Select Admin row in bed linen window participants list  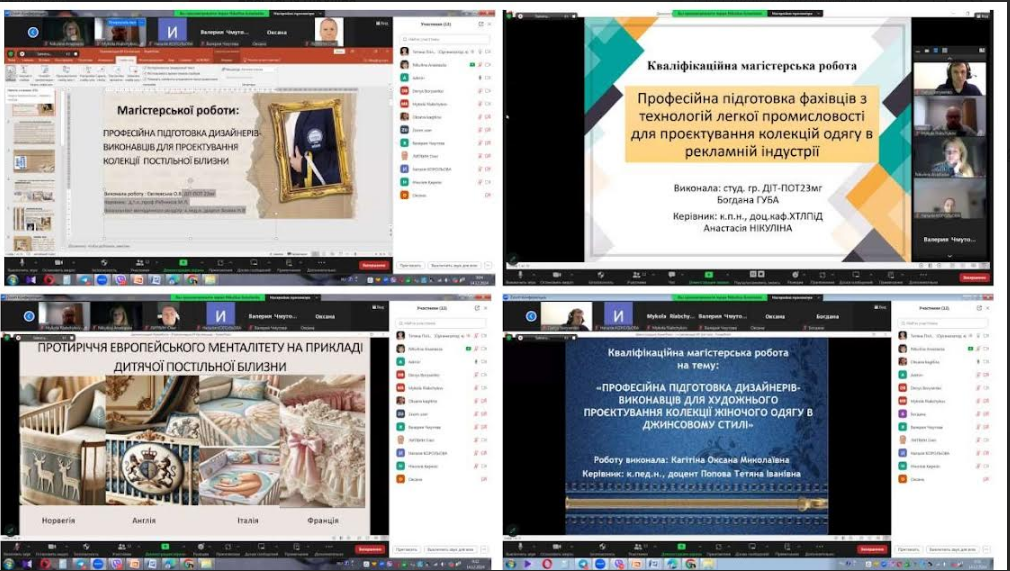pyautogui.click(x=444, y=78)
